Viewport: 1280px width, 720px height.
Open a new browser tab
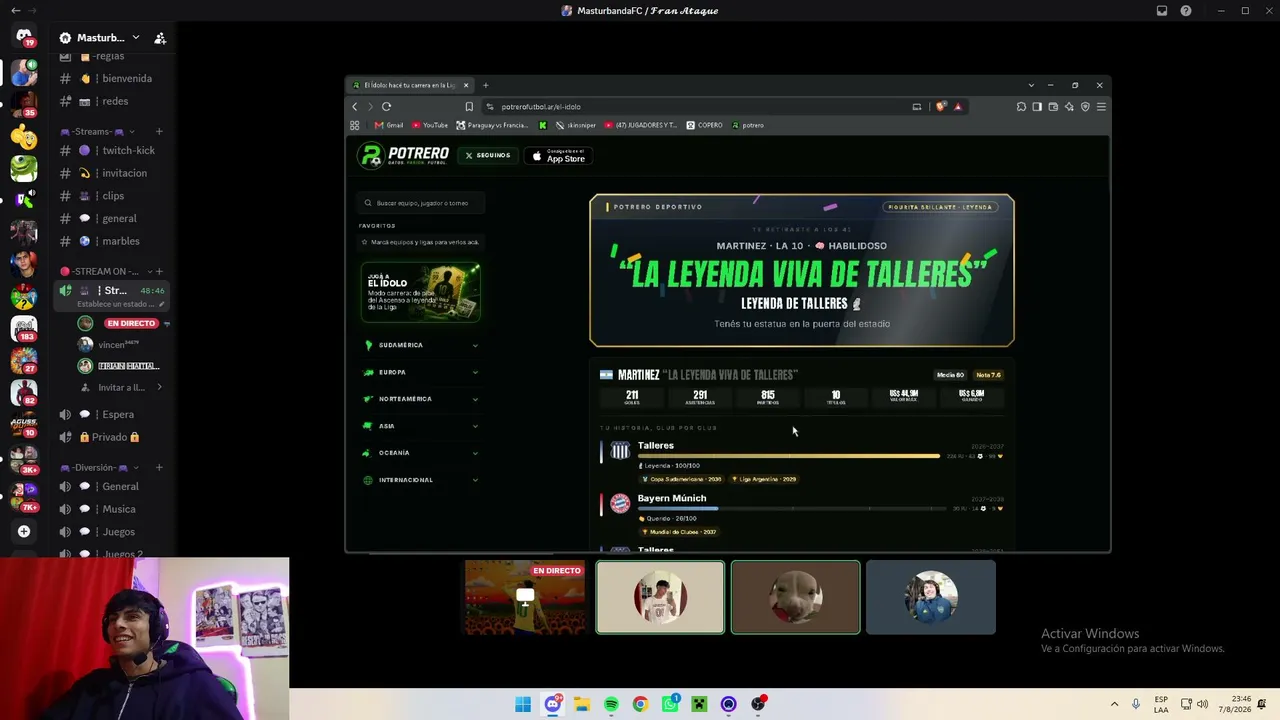click(x=486, y=85)
